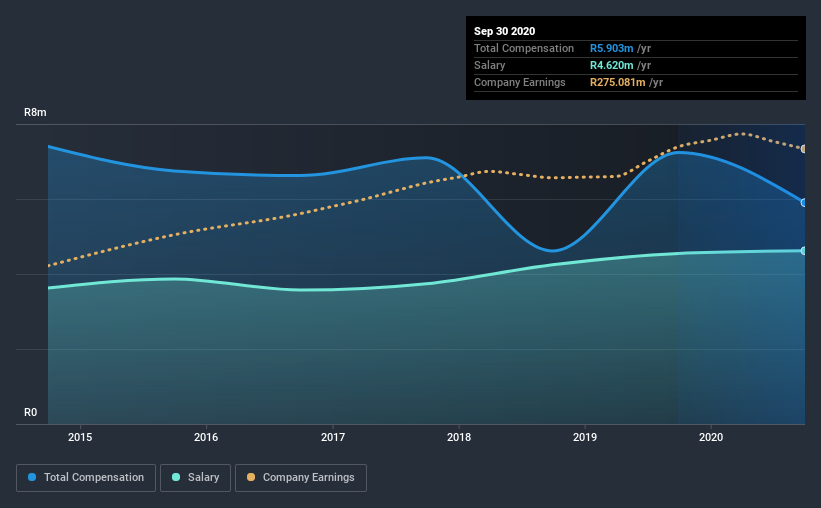Toggle the Company Earnings legend button
Screen dimensions: 821x508
point(301,478)
